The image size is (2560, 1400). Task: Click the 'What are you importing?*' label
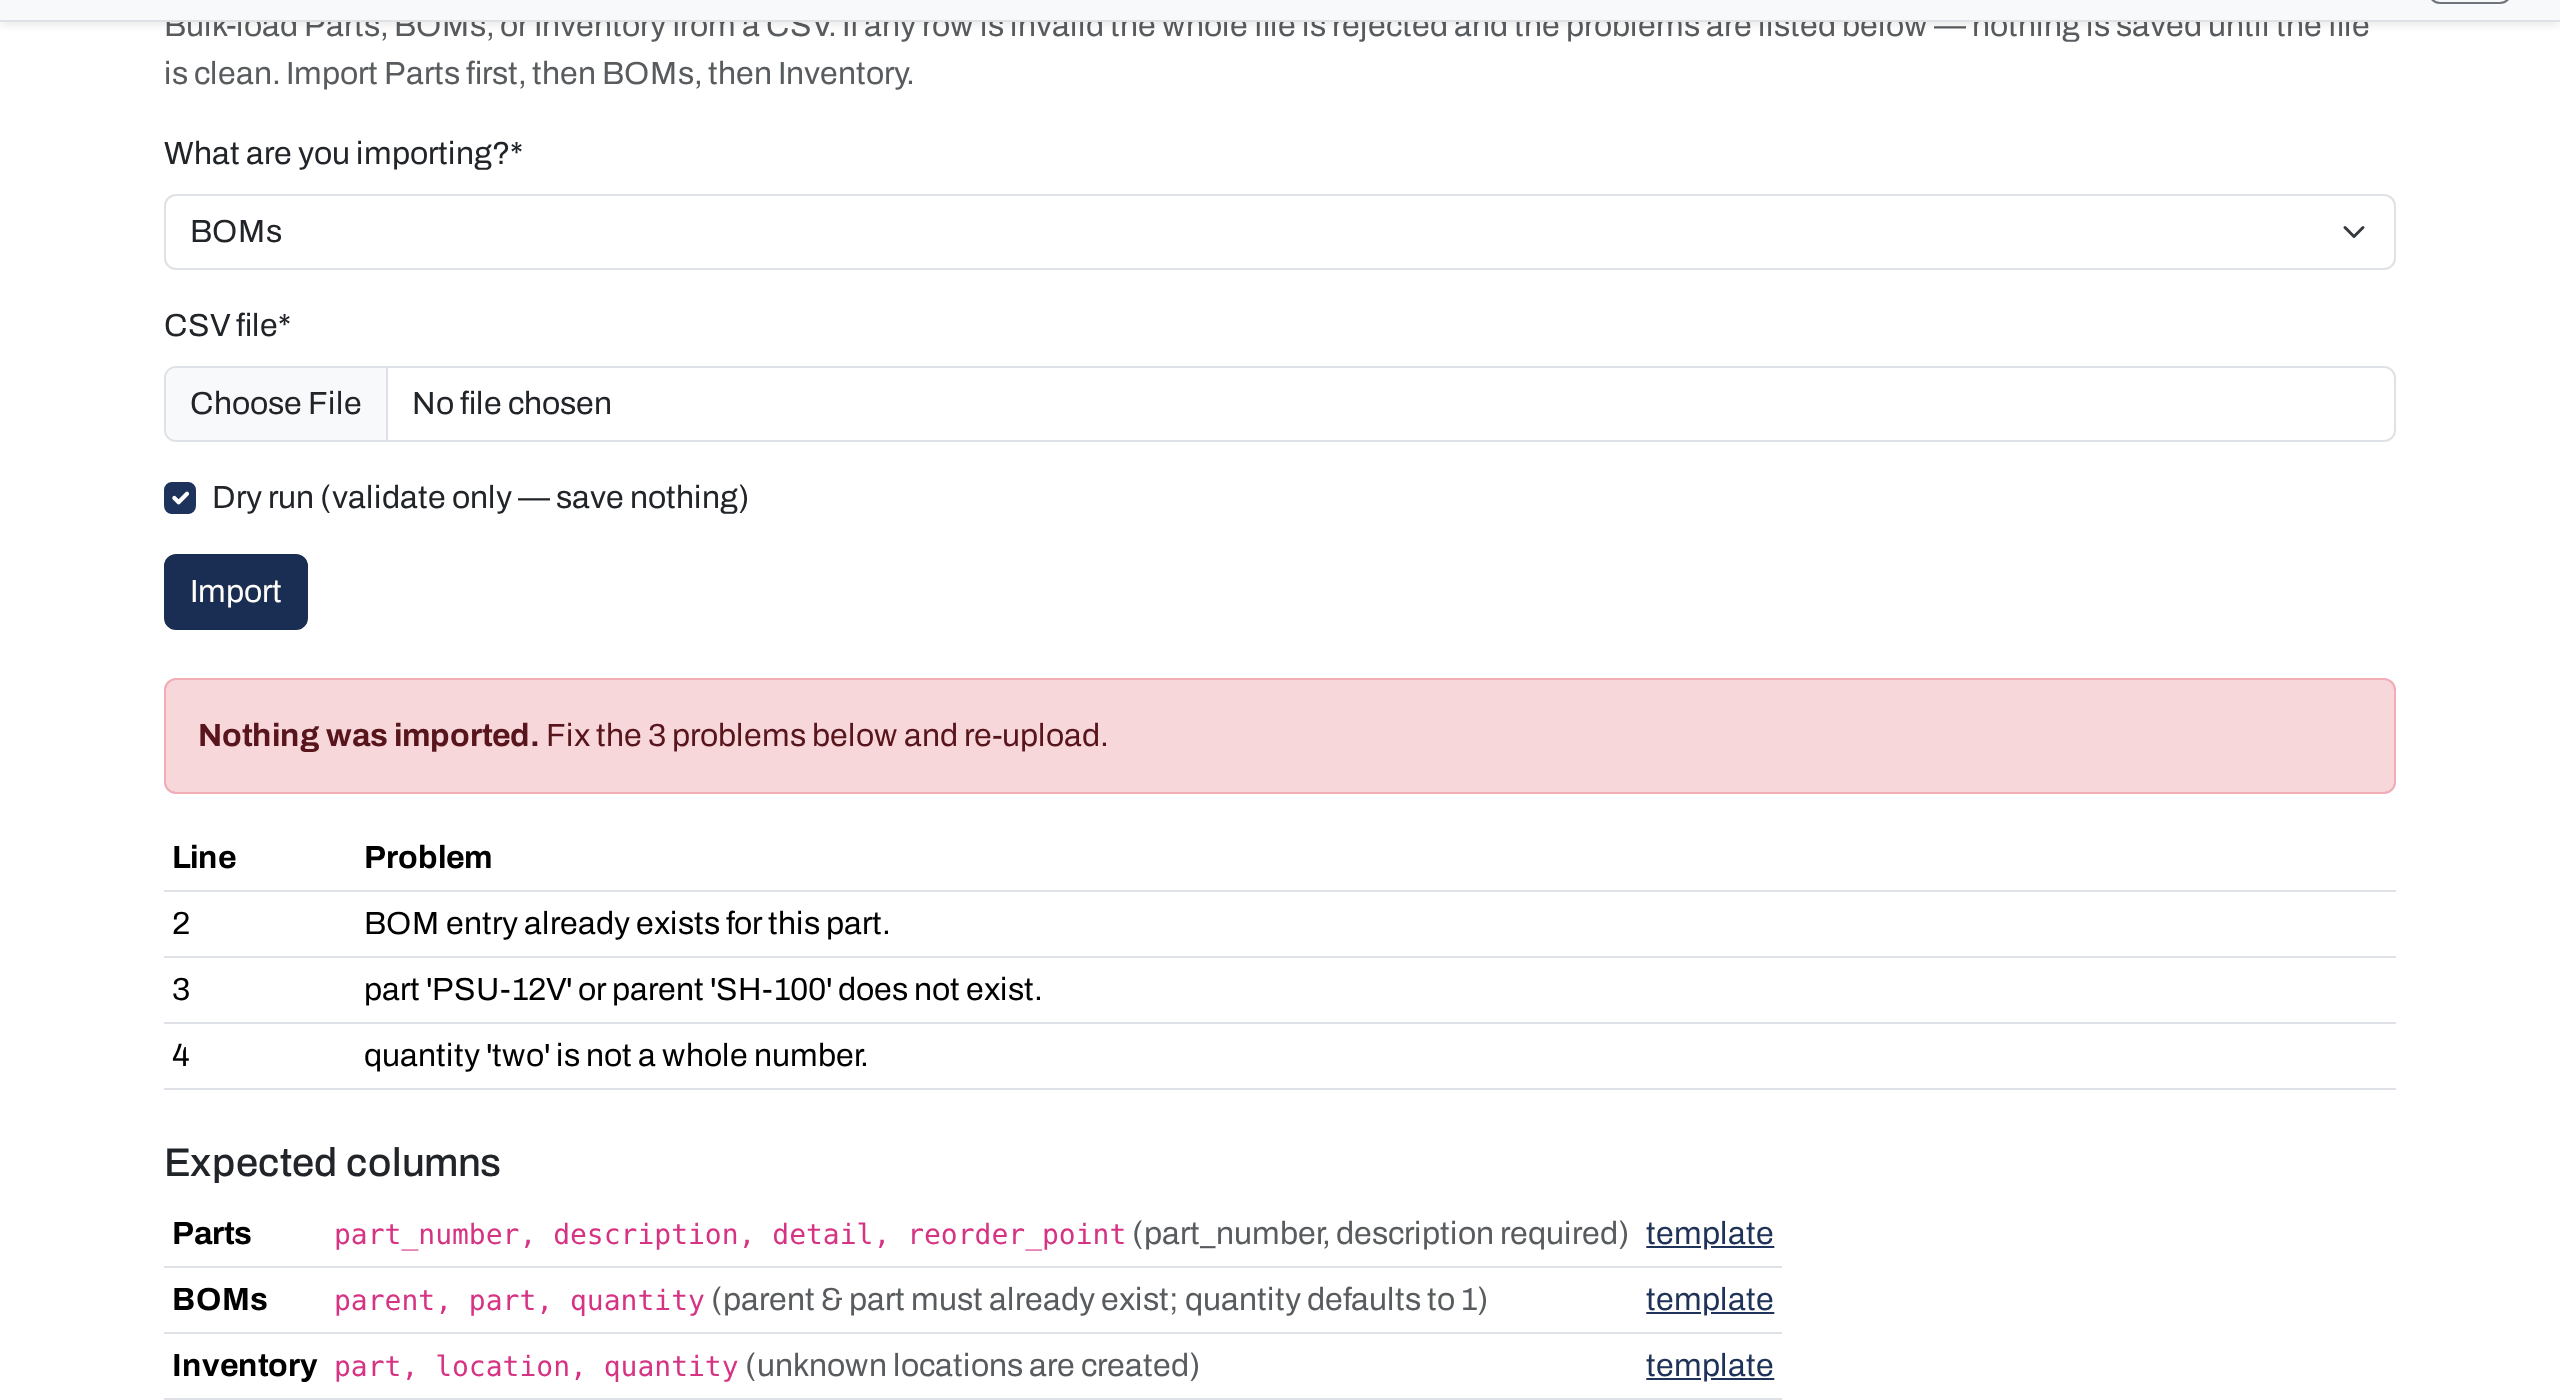[343, 154]
